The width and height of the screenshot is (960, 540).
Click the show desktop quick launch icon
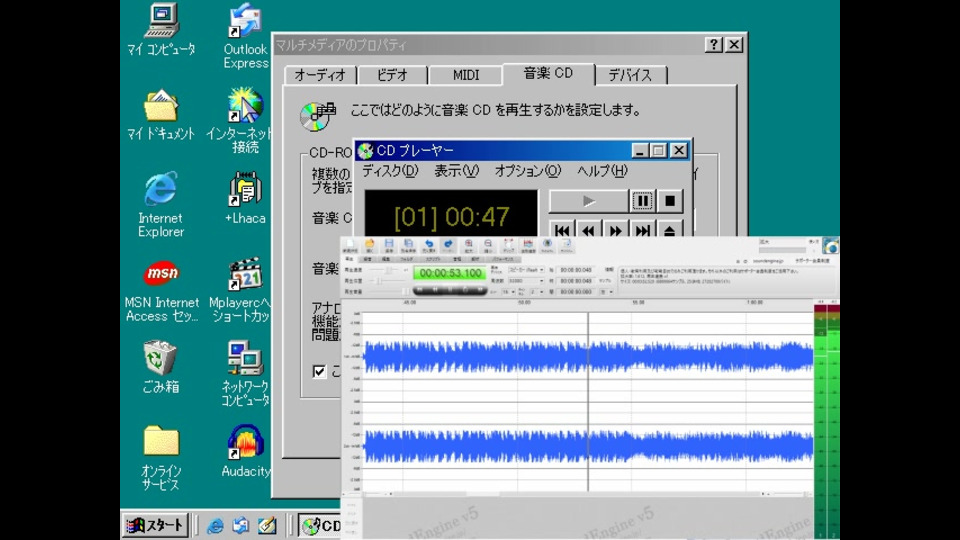point(267,525)
